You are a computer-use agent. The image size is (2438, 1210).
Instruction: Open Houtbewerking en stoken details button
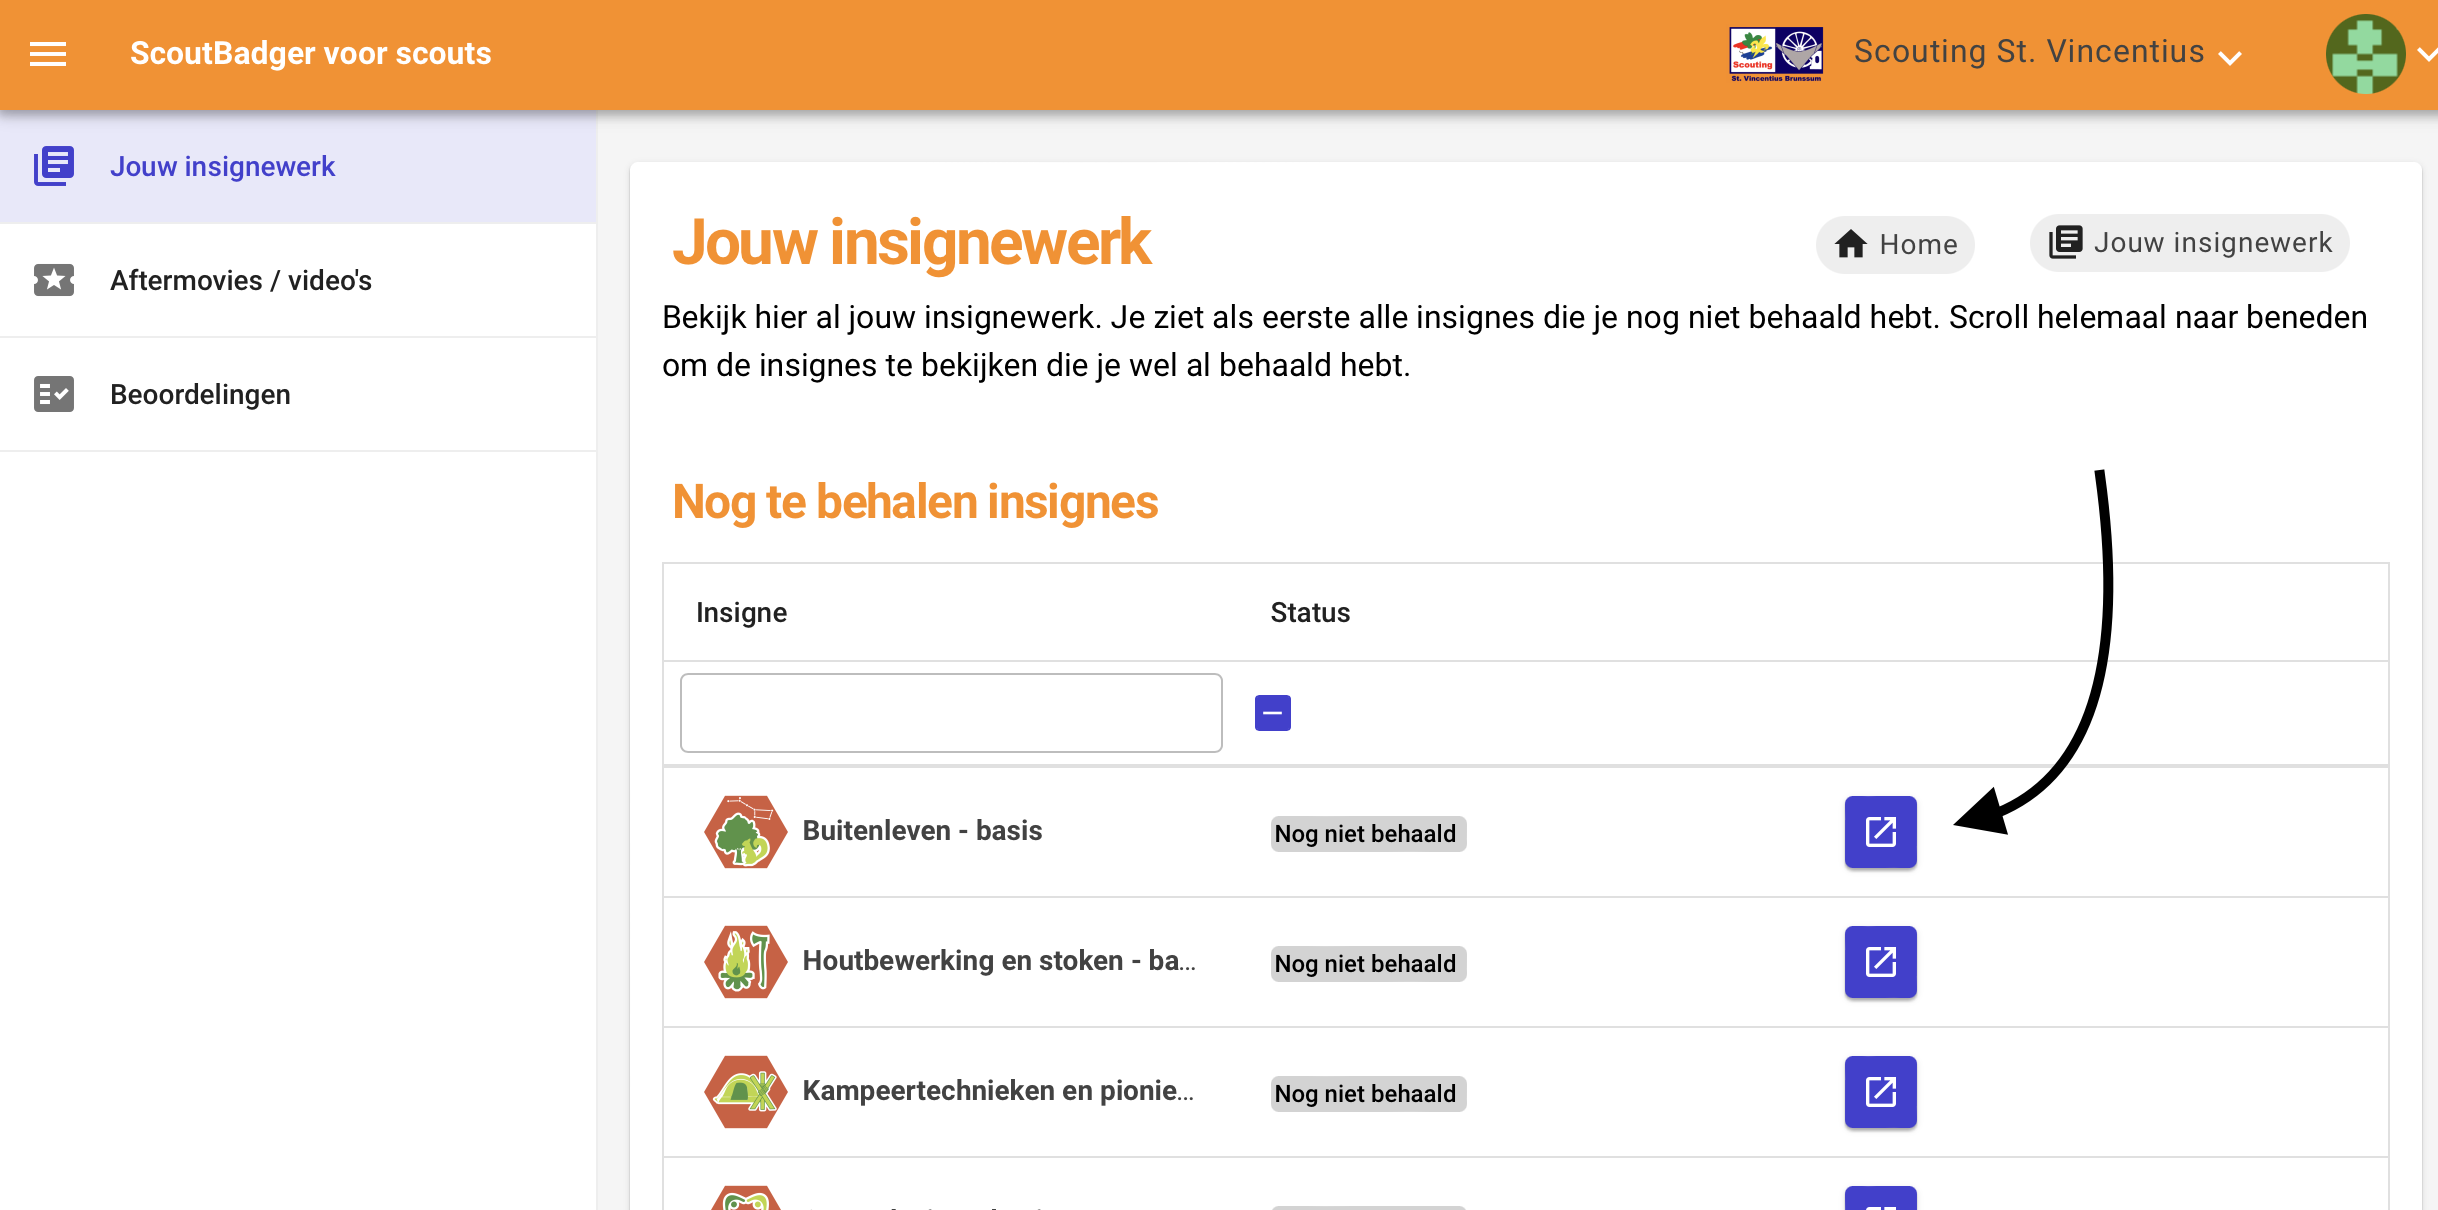(x=1880, y=962)
